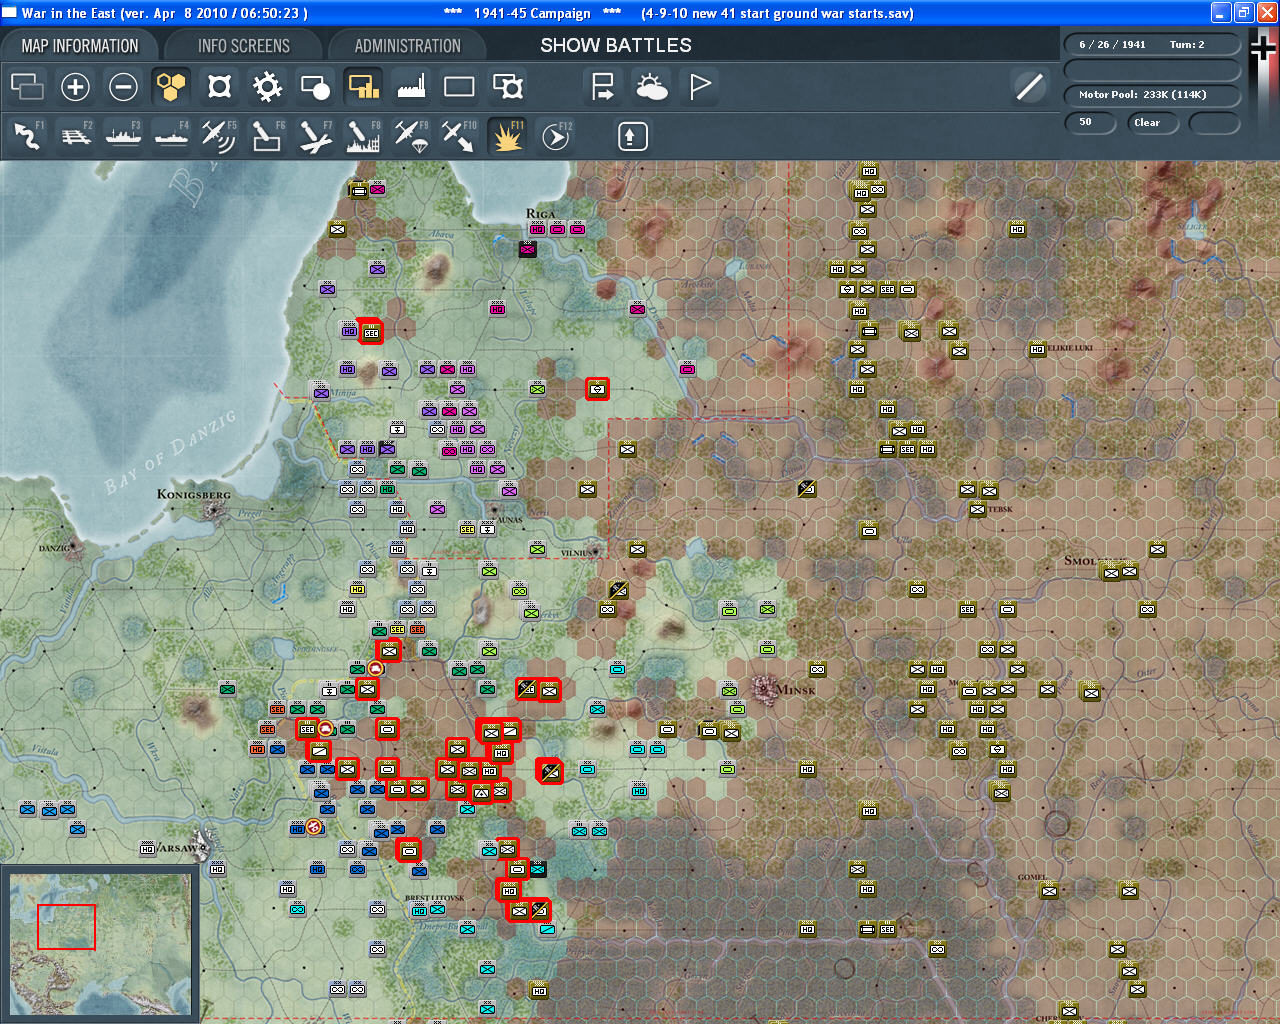This screenshot has height=1024, width=1280.
Task: Open the game settings gear icon
Action: (266, 87)
